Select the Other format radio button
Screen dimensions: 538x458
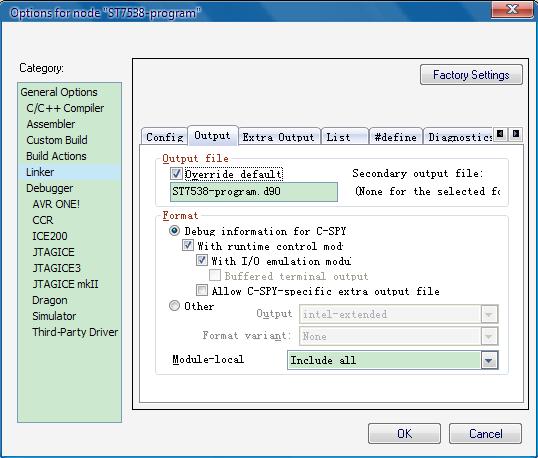click(x=174, y=306)
